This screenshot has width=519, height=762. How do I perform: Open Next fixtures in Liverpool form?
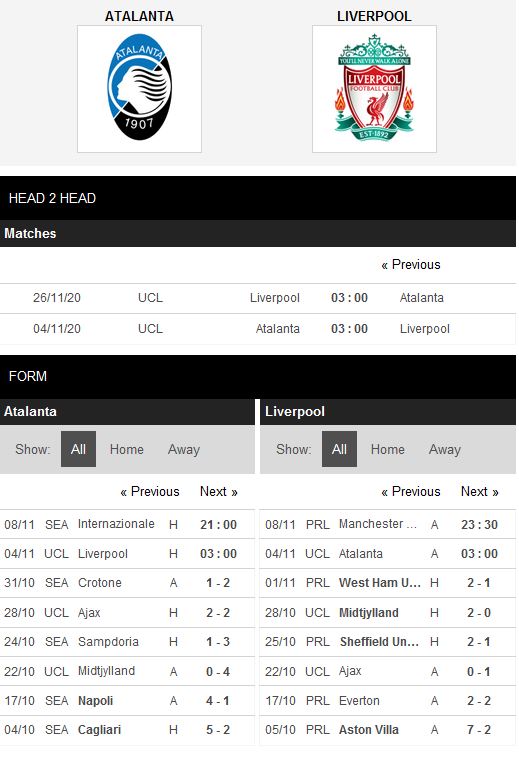tap(480, 491)
